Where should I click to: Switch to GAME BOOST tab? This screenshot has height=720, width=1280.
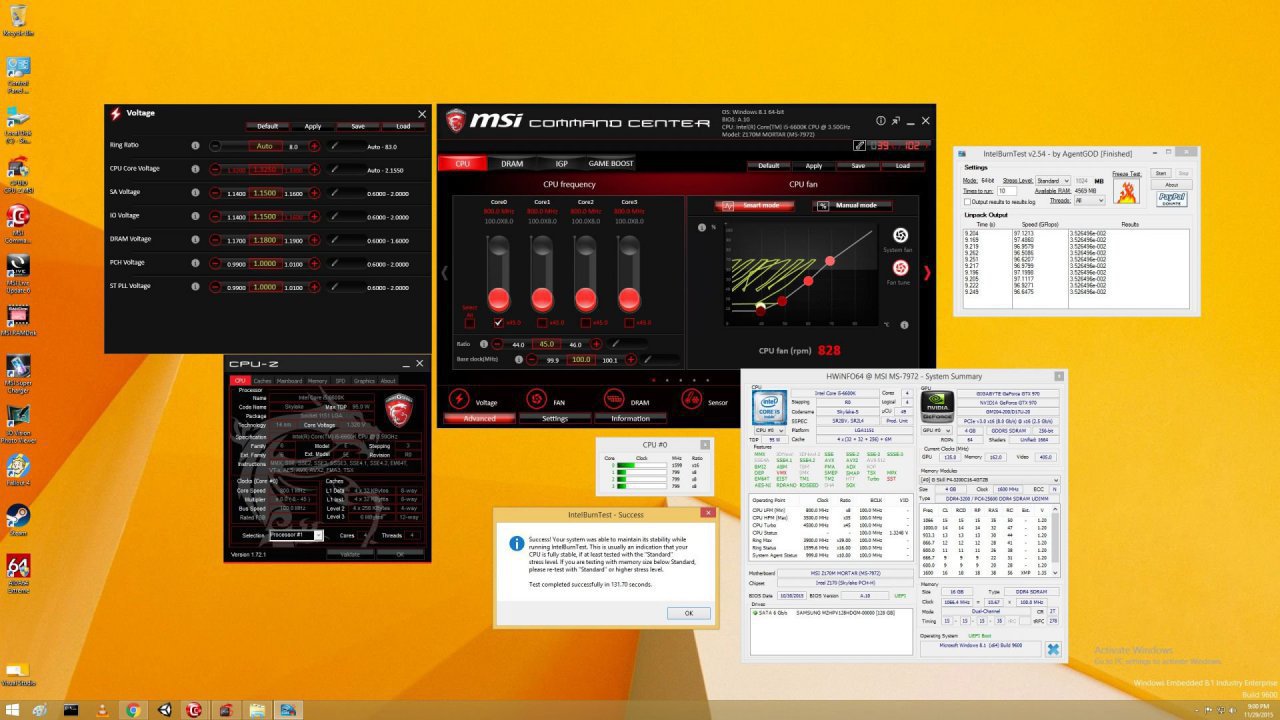click(610, 163)
